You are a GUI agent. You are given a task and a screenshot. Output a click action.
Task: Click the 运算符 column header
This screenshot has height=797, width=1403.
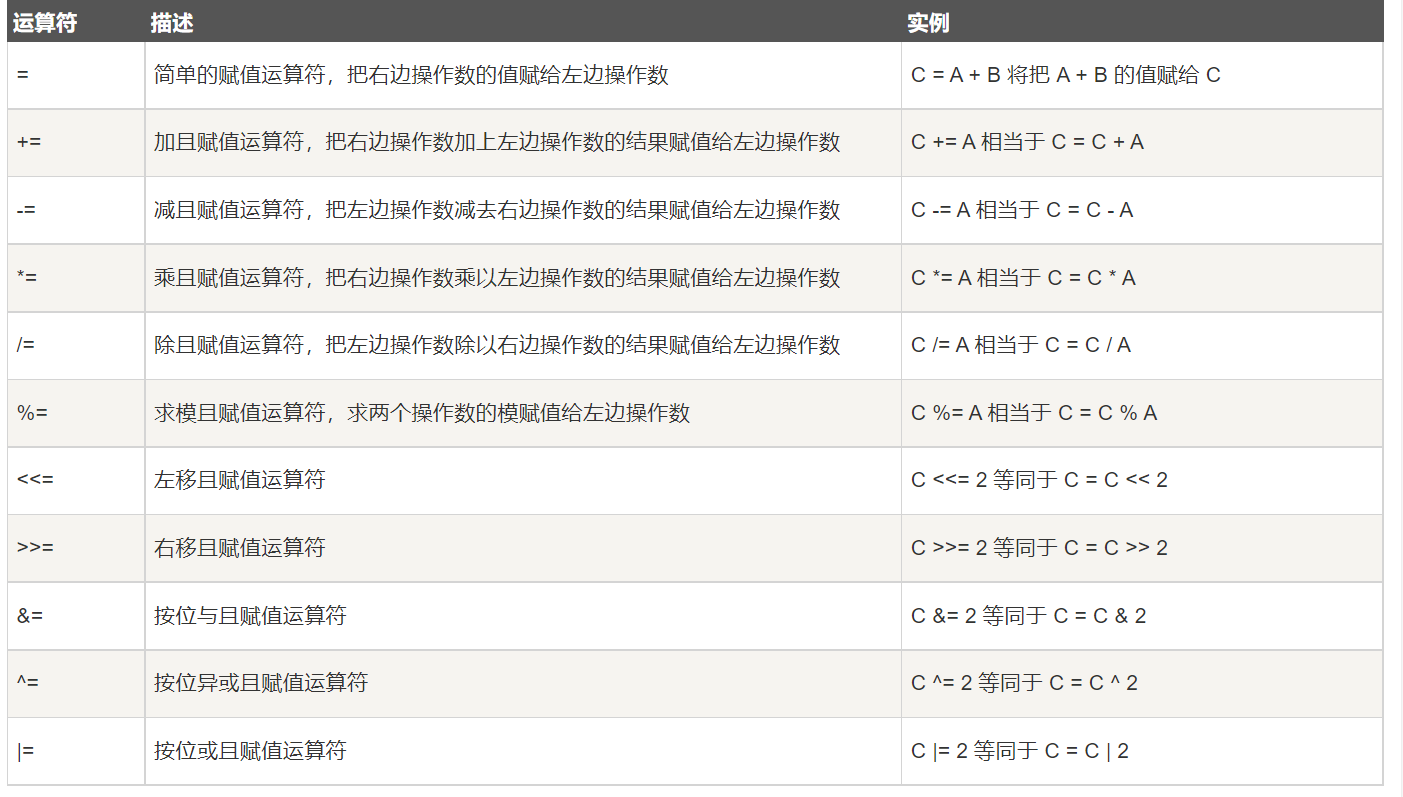click(45, 22)
